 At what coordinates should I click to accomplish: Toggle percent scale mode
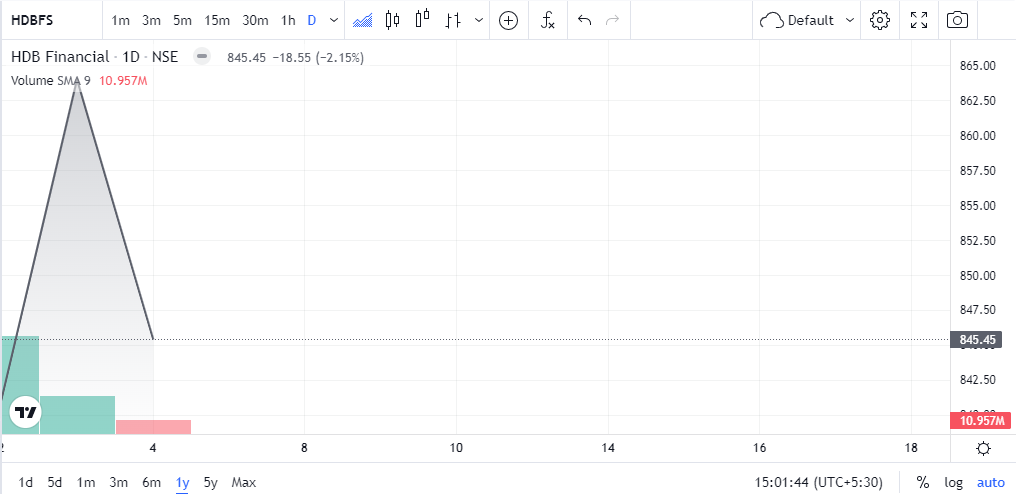[x=923, y=483]
